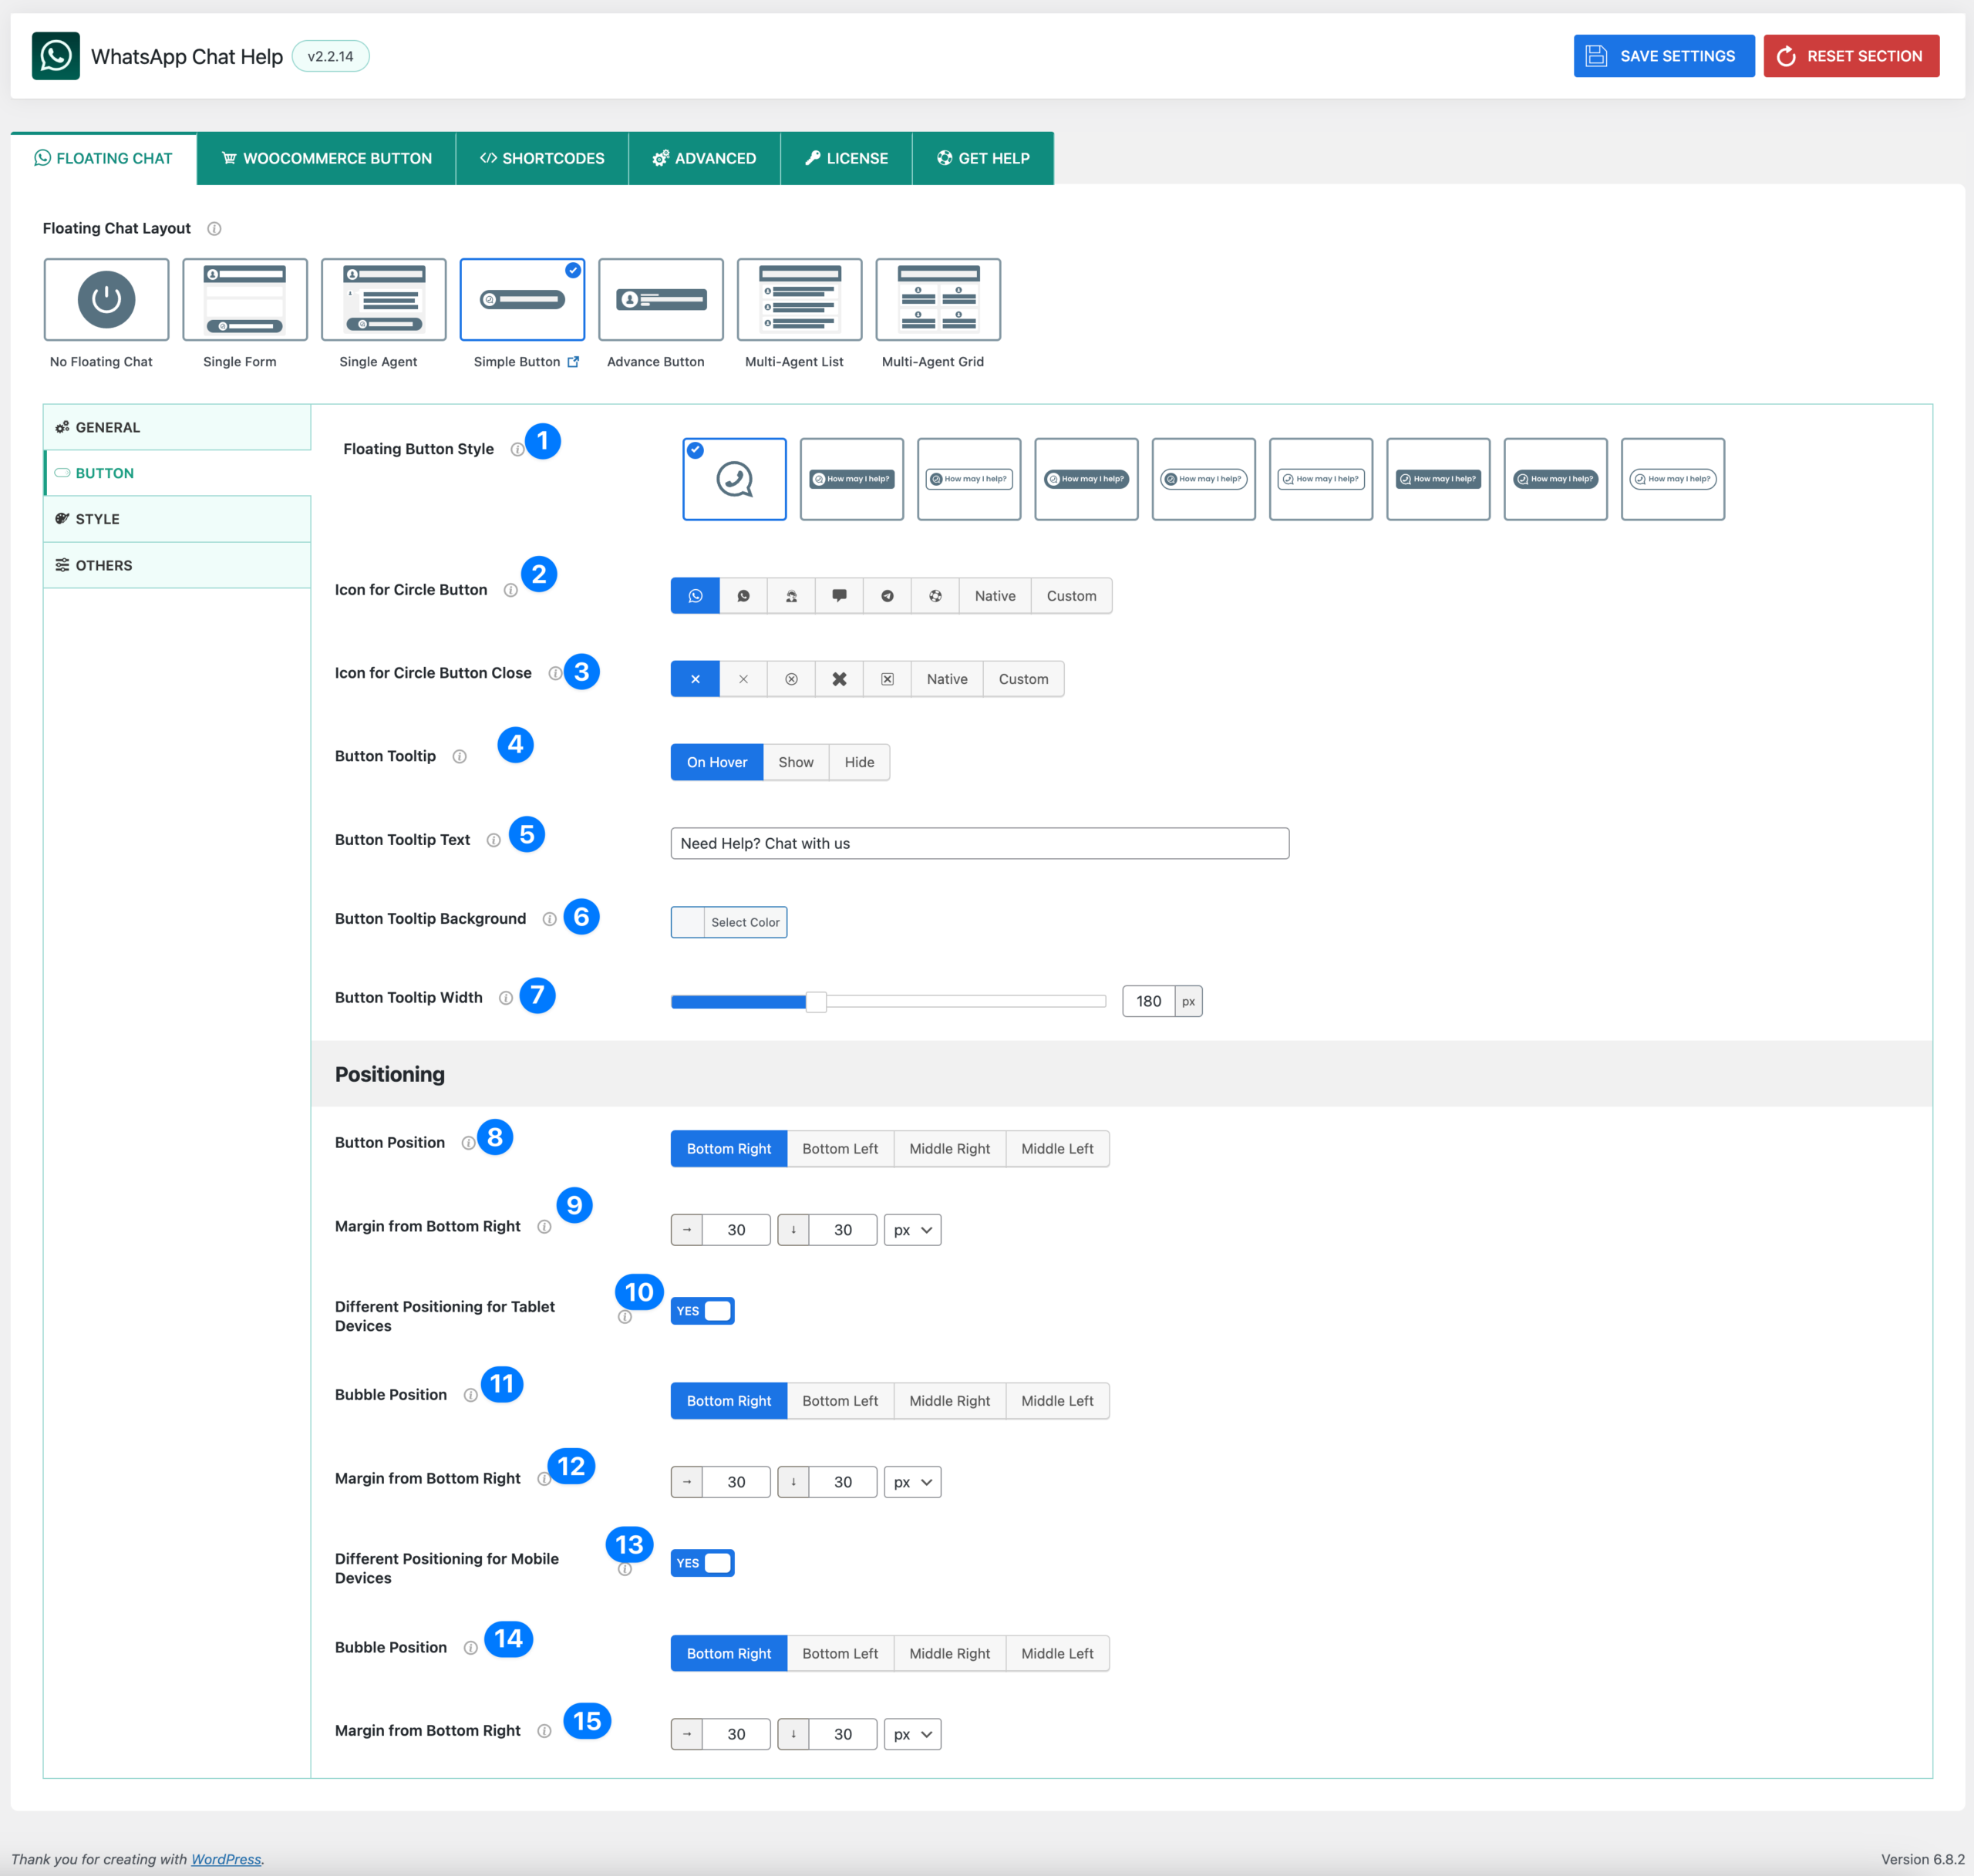
Task: Open px unit dropdown for tablet bubble margin
Action: click(x=912, y=1482)
